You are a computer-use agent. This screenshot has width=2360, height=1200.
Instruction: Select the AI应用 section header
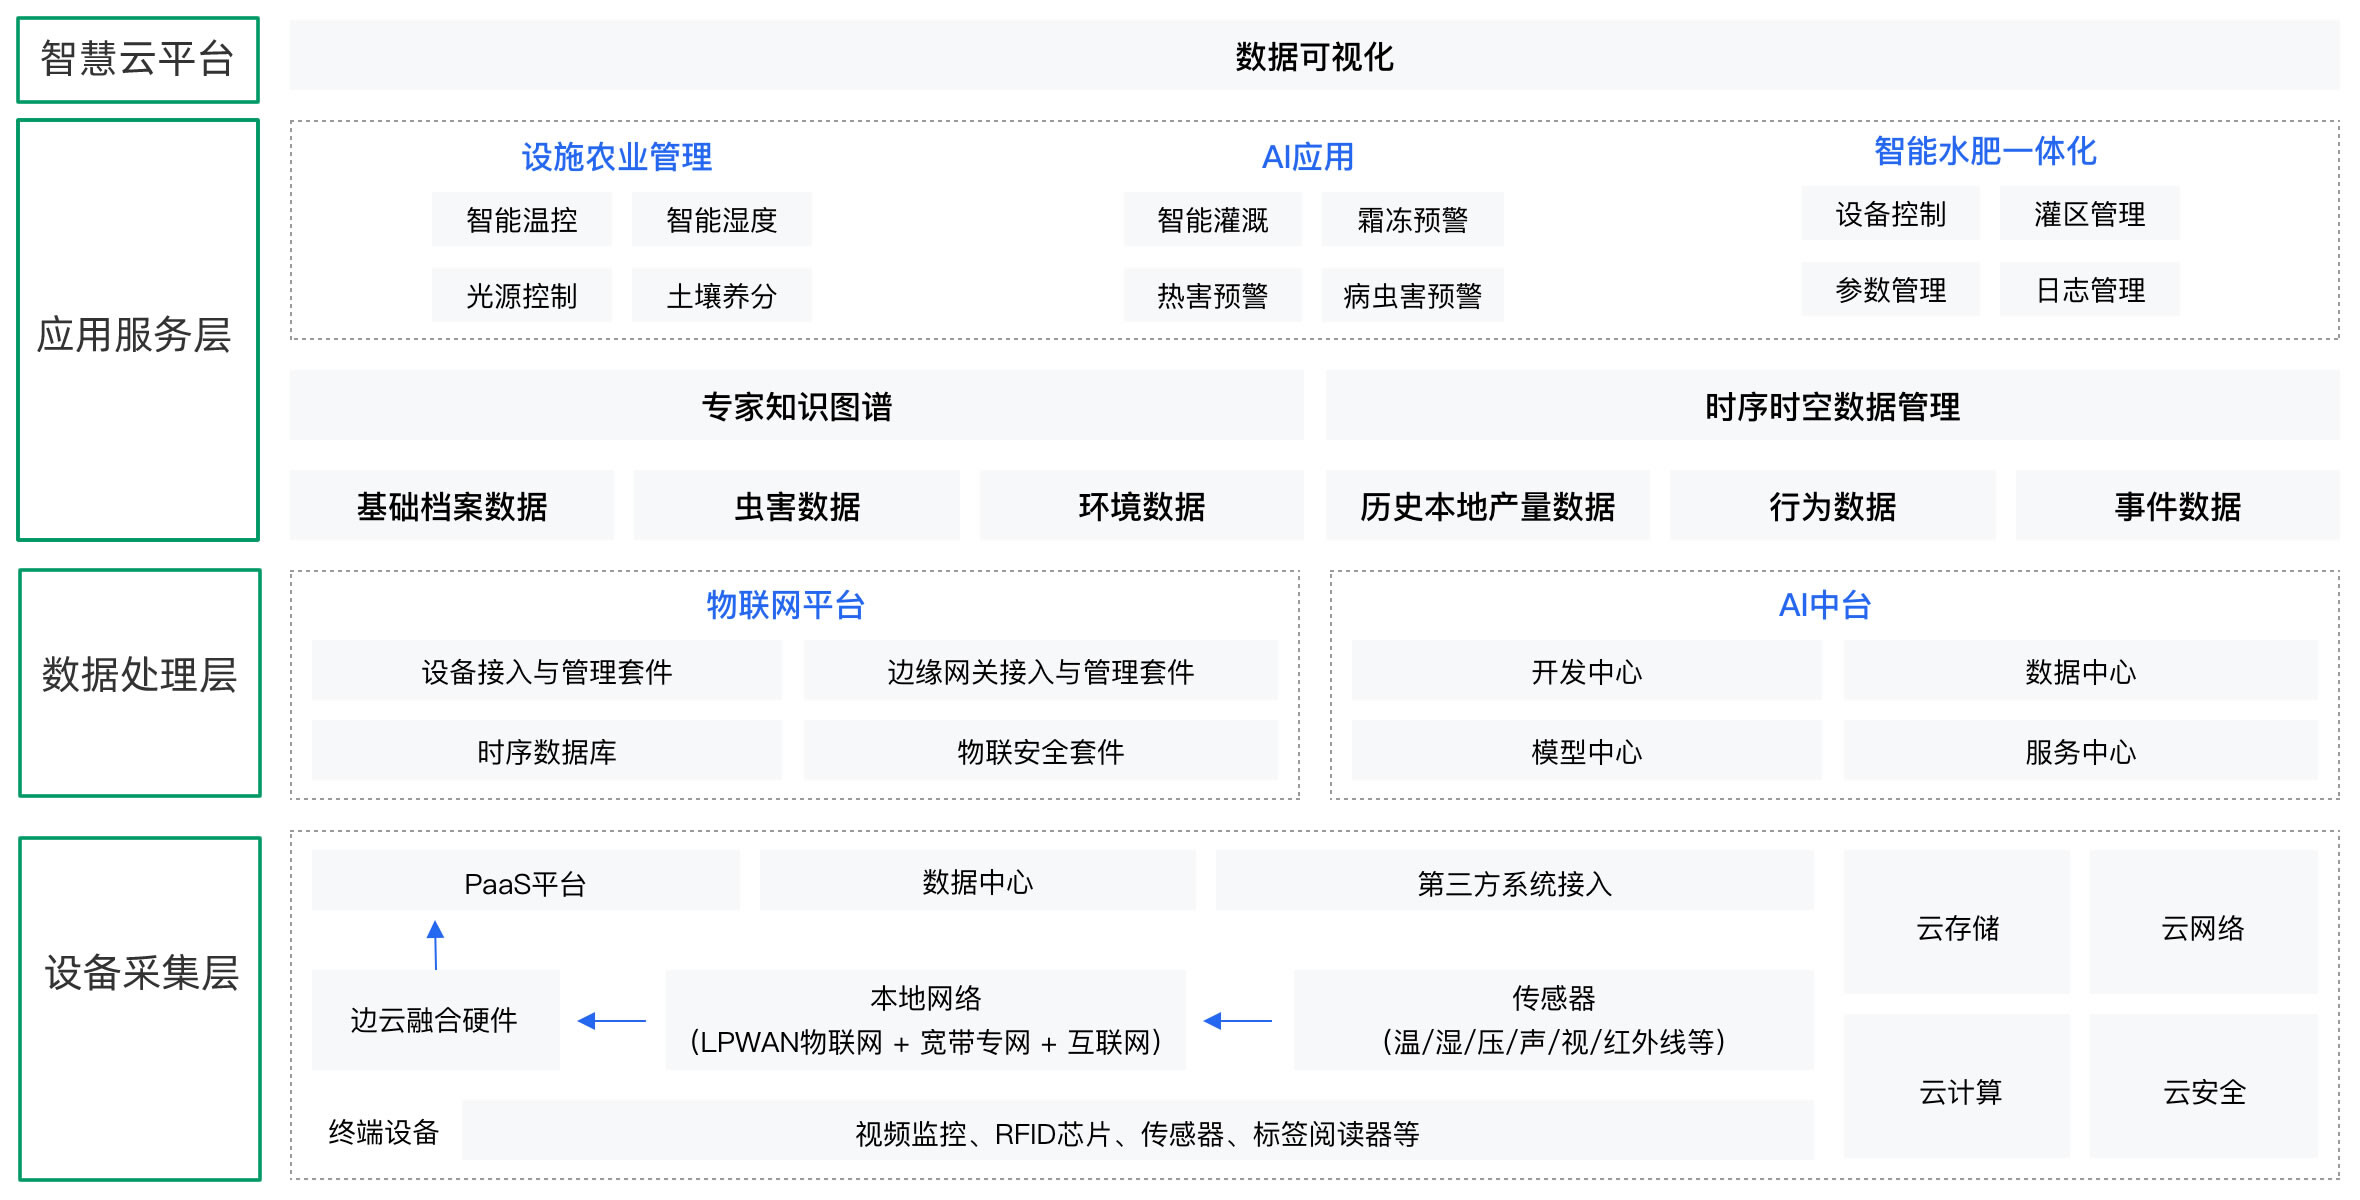(1306, 155)
